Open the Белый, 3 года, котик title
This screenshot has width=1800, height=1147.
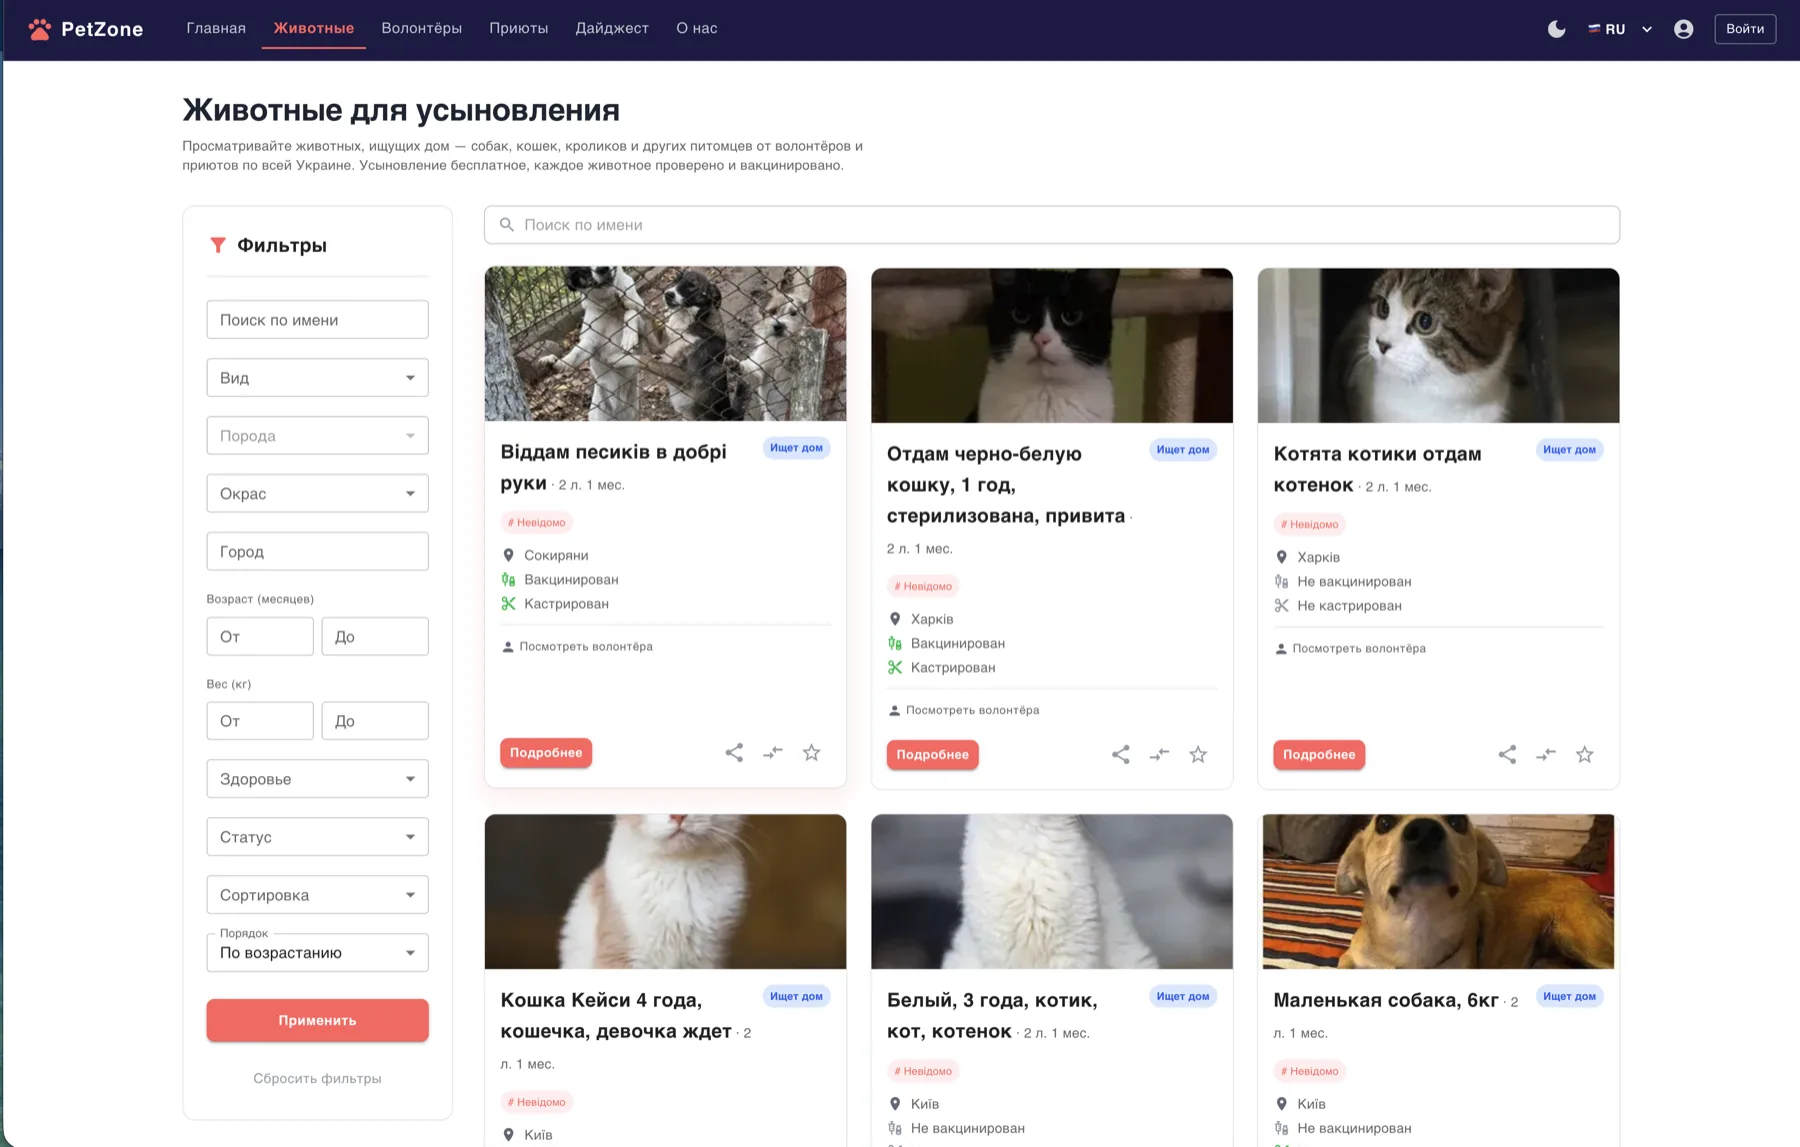[x=992, y=1016]
